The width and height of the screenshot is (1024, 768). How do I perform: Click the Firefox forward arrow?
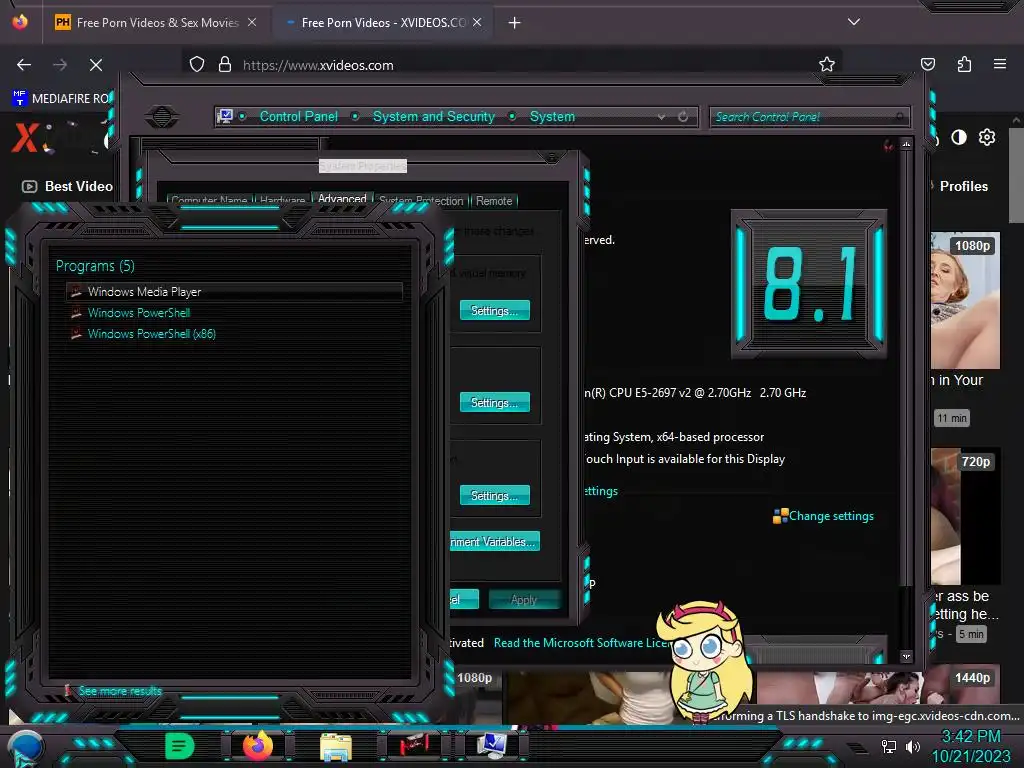tap(59, 65)
